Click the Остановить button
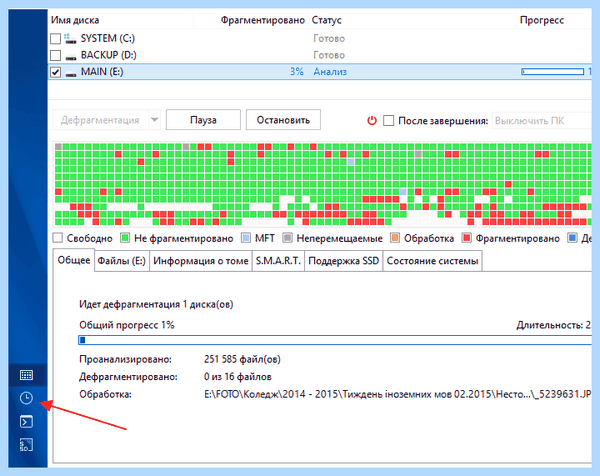Viewport: 600px width, 476px height. point(283,120)
